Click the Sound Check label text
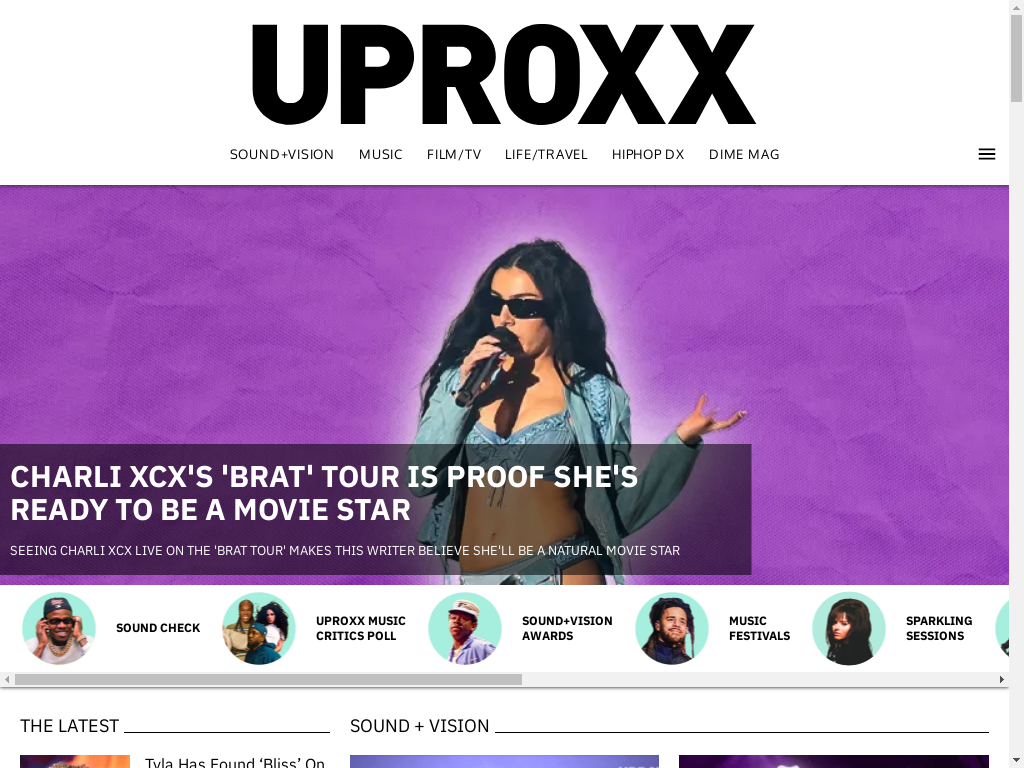The image size is (1024, 768). pyautogui.click(x=158, y=628)
